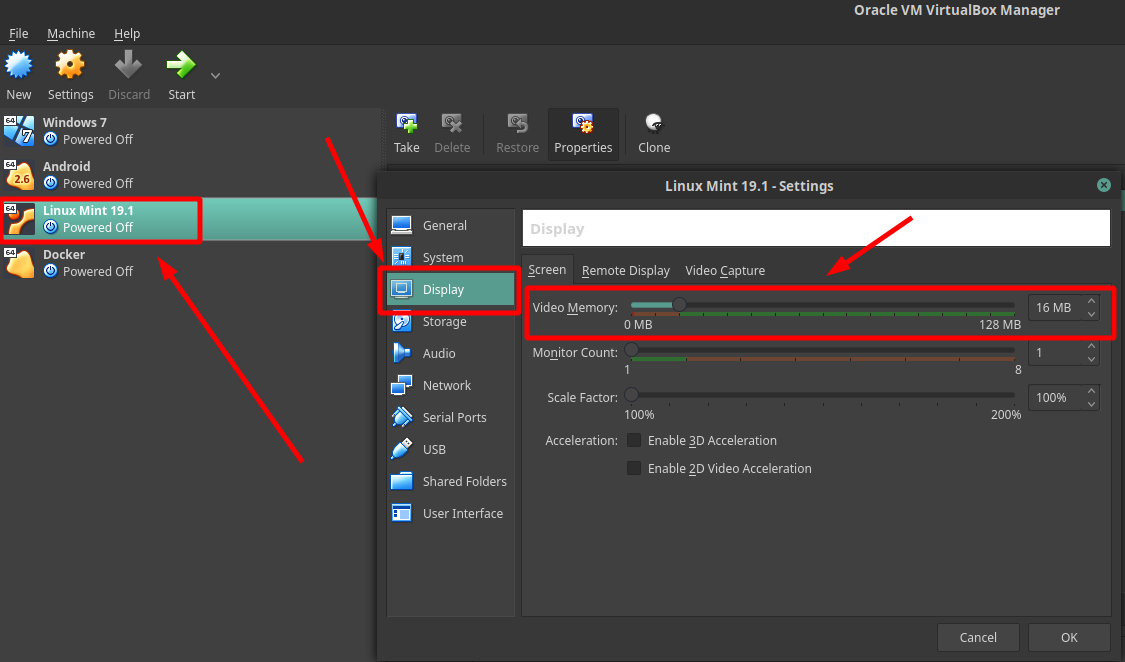Switch to the Video Capture tab

click(725, 270)
